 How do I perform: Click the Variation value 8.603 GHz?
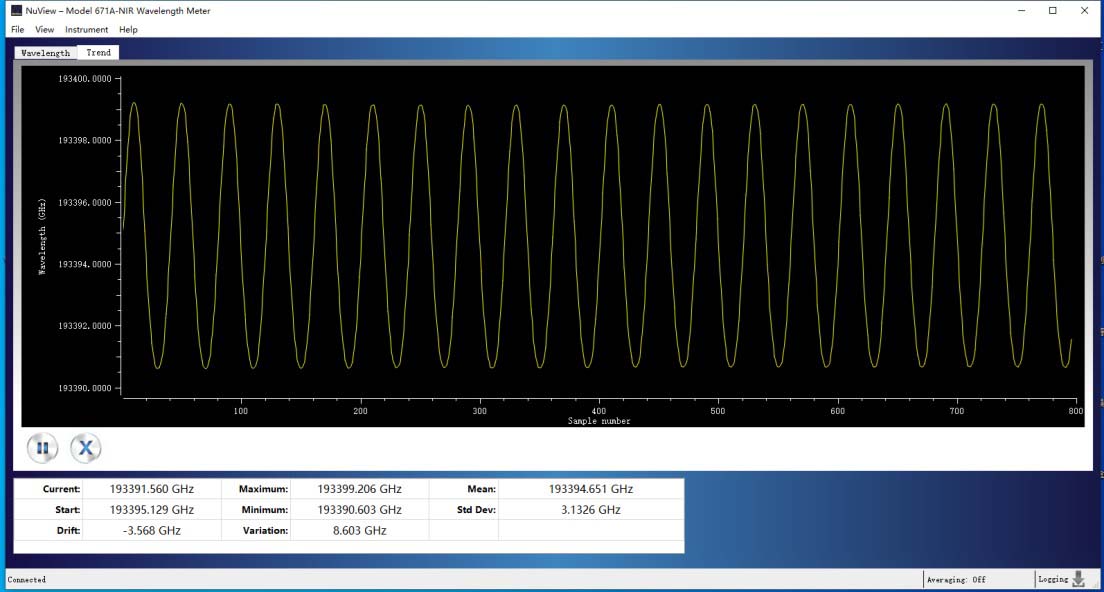point(359,531)
